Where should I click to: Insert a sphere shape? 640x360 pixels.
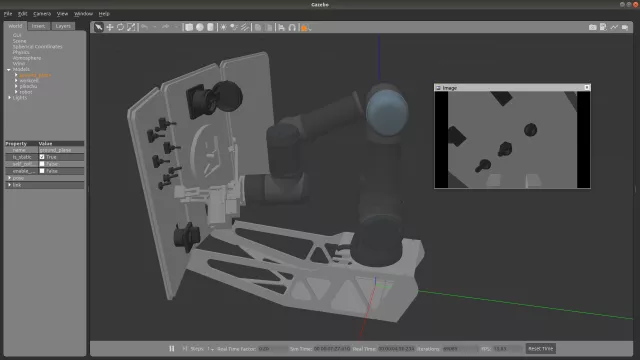point(200,27)
